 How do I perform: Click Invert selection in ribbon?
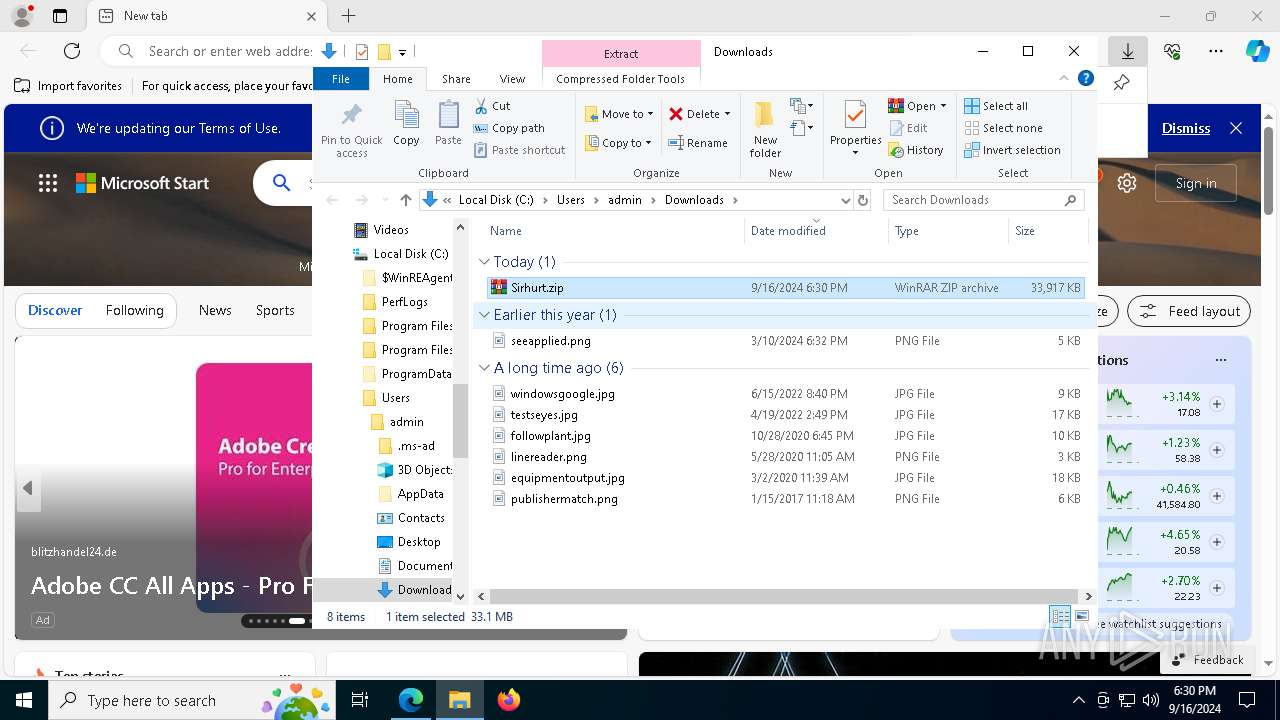coord(1012,150)
